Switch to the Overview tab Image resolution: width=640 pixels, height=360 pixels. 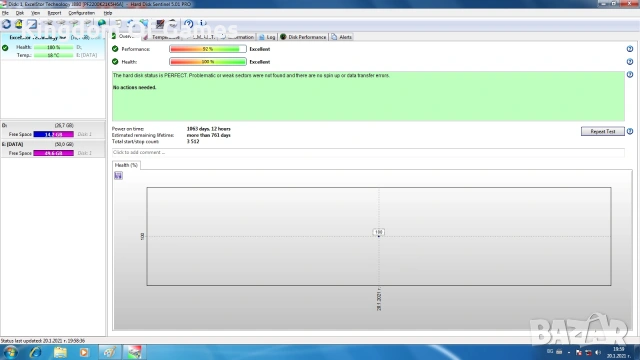pos(126,36)
